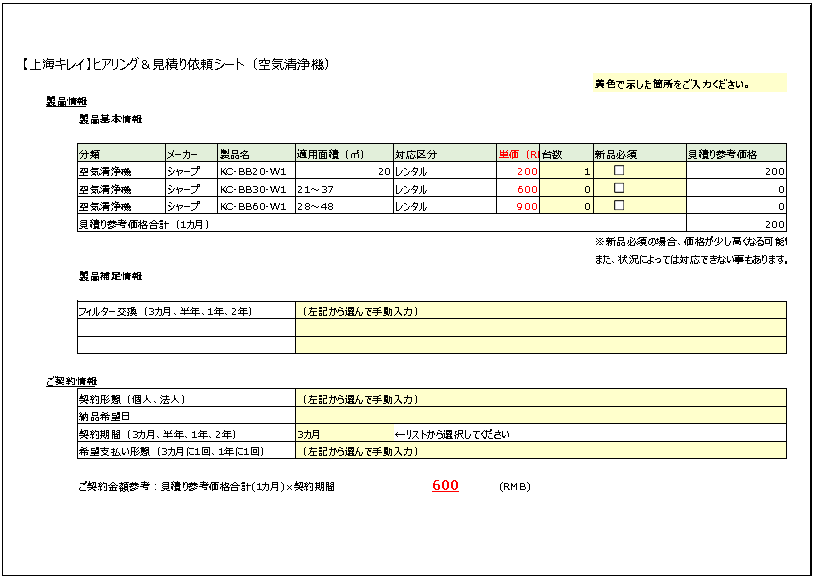Enable the 新品必須 checkbox for KC-BB20-W1
This screenshot has width=813, height=577.
point(617,171)
